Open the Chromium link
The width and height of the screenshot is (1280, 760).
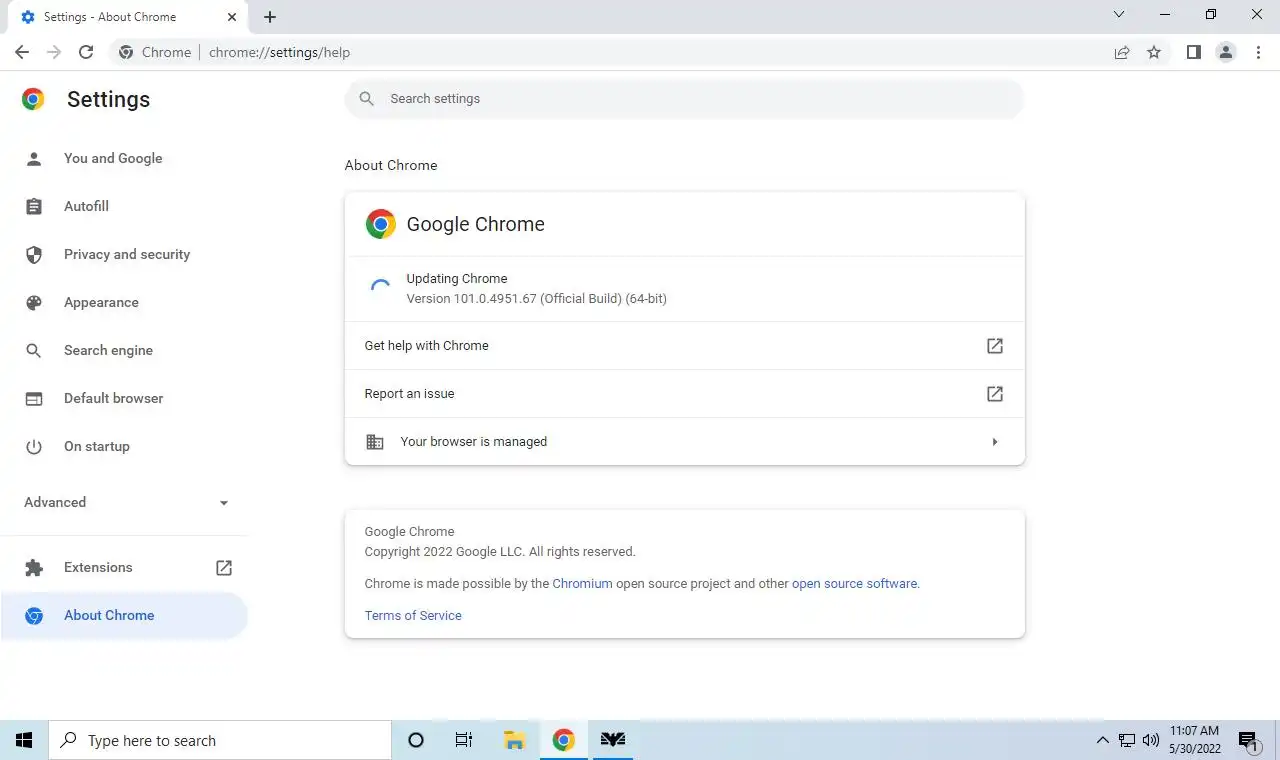point(582,583)
